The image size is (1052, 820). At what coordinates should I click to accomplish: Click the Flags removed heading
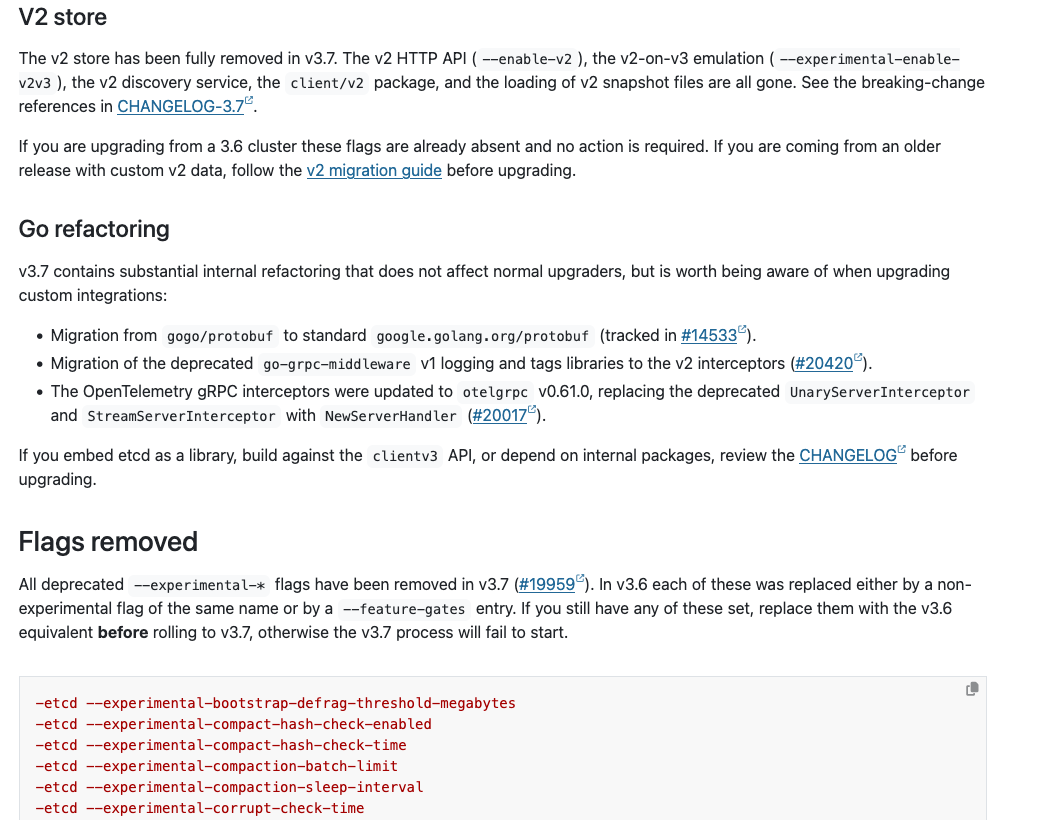point(108,542)
